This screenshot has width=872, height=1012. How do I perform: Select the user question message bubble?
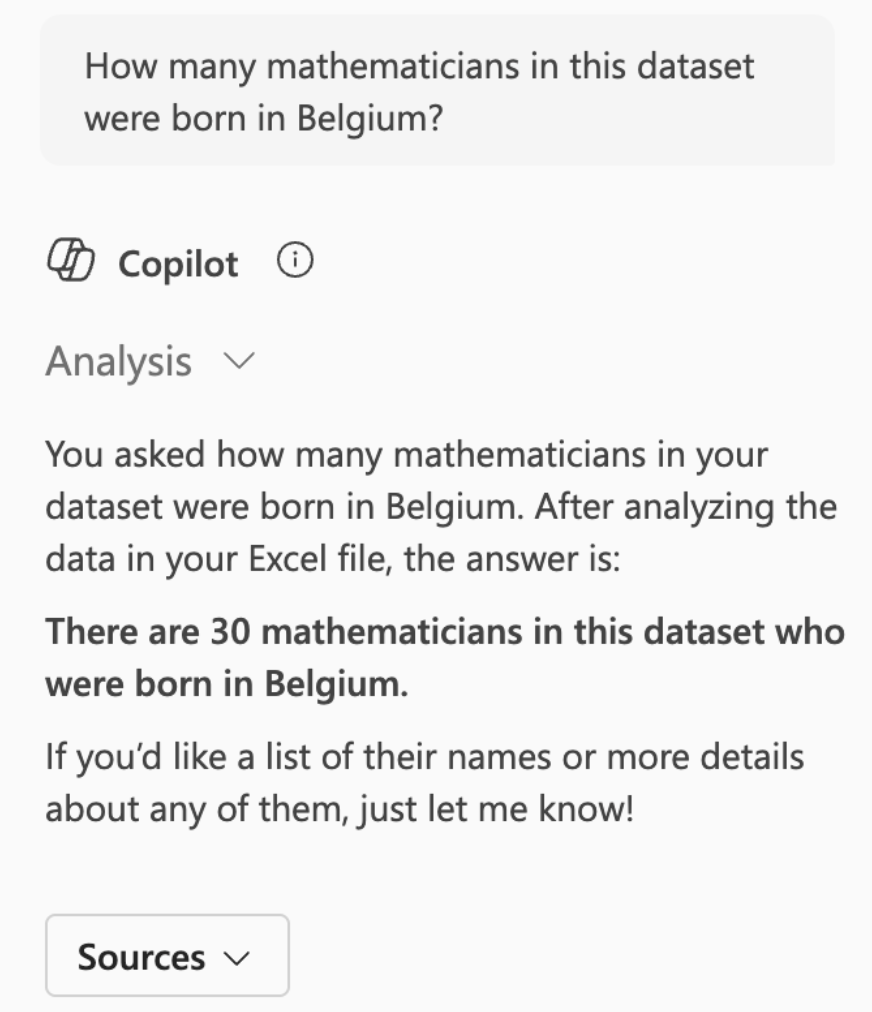pyautogui.click(x=437, y=91)
